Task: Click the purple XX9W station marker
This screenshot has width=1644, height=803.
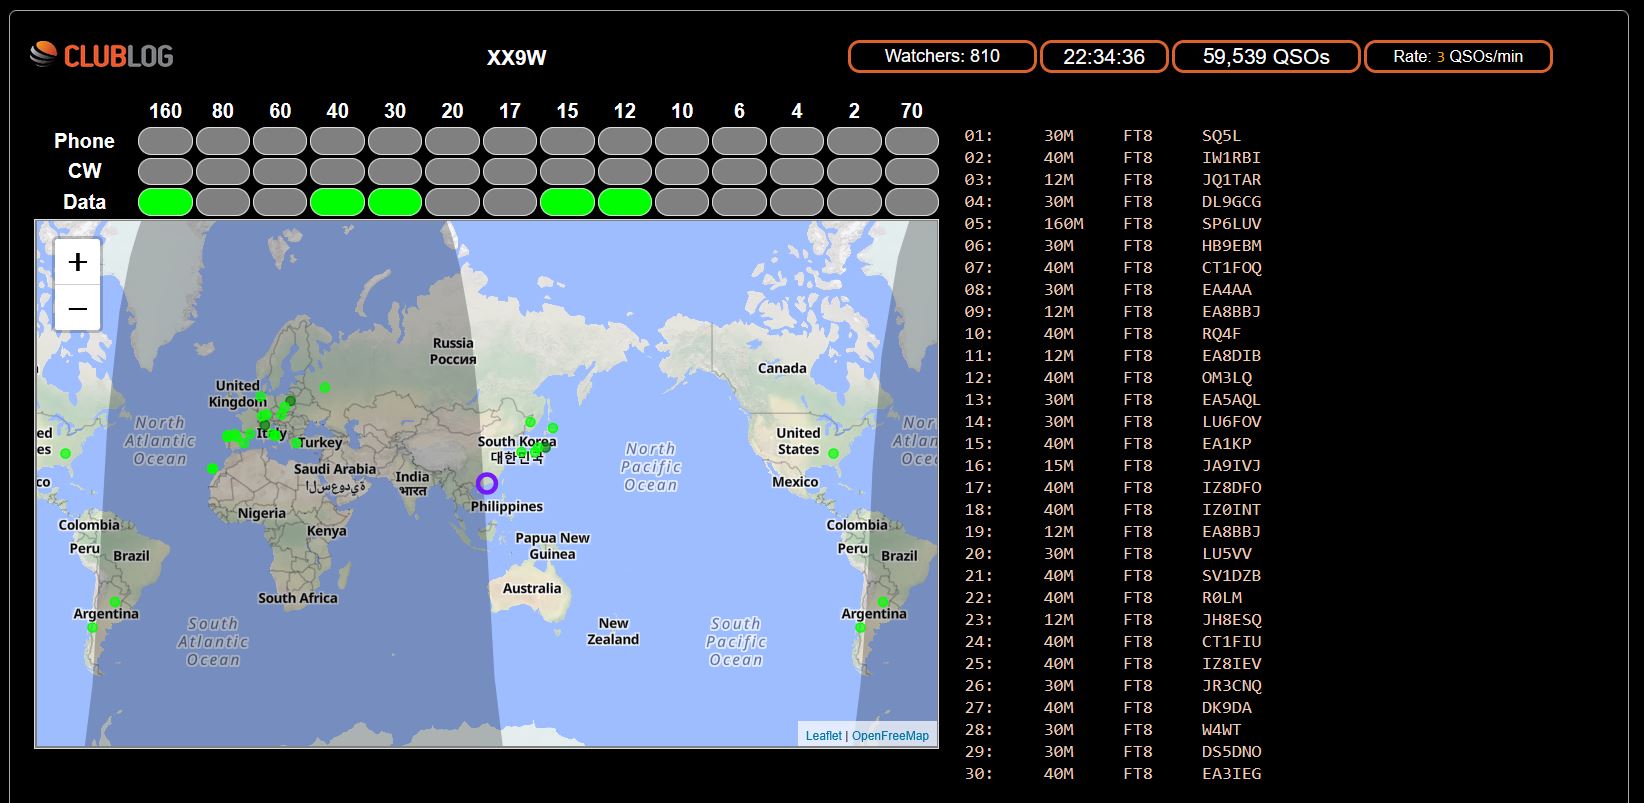Action: click(x=487, y=484)
